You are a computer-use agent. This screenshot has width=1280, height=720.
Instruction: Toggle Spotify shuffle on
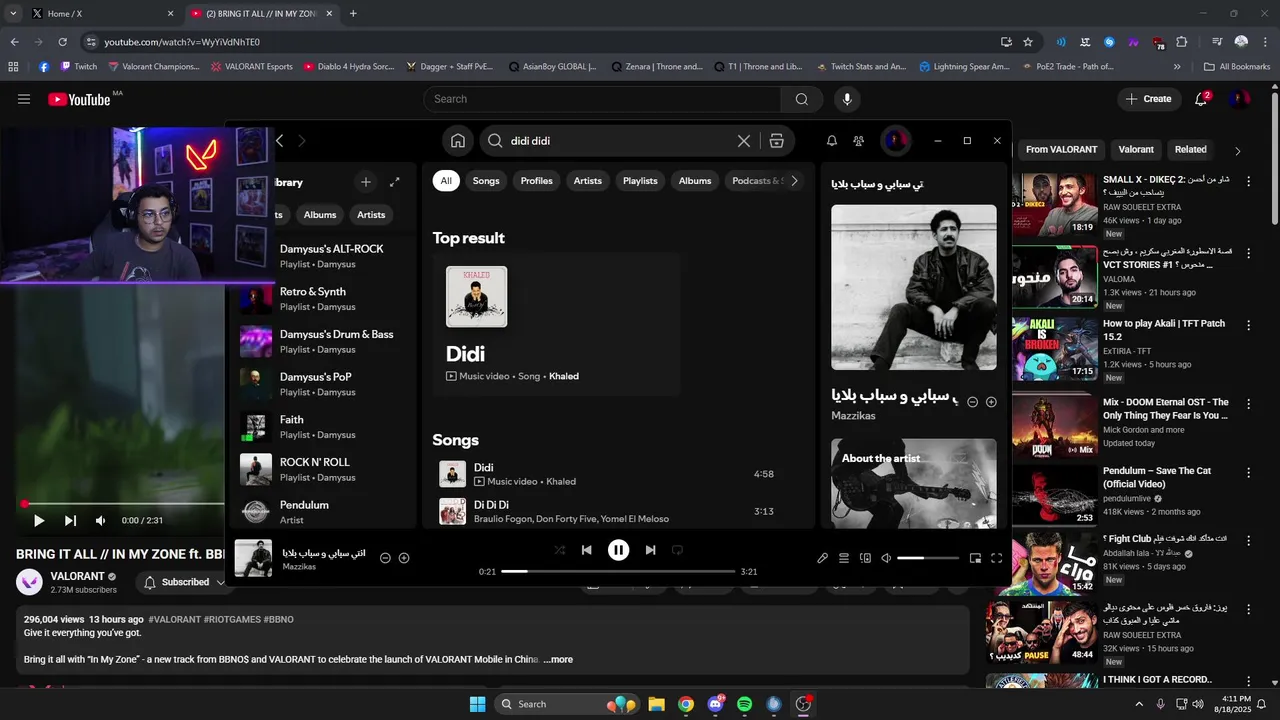[x=559, y=550]
